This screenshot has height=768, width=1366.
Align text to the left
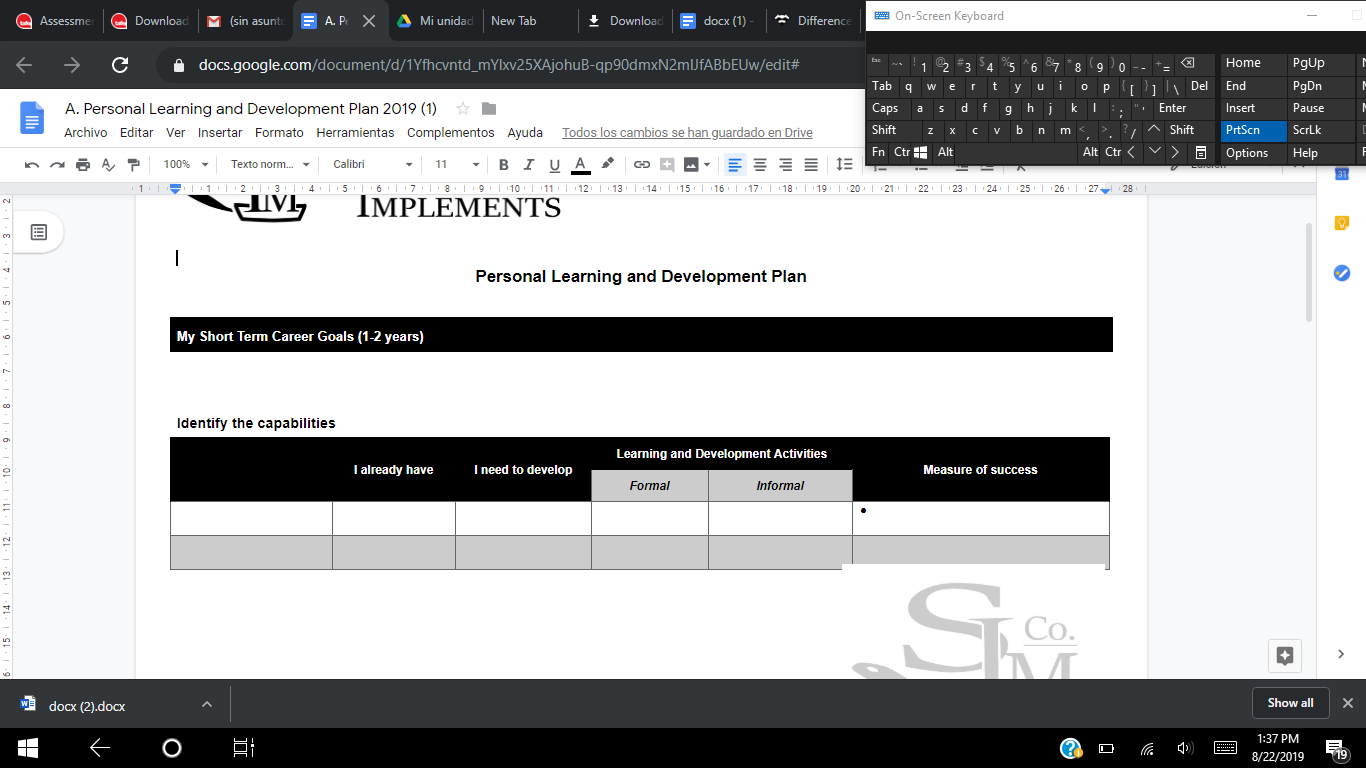tap(735, 165)
